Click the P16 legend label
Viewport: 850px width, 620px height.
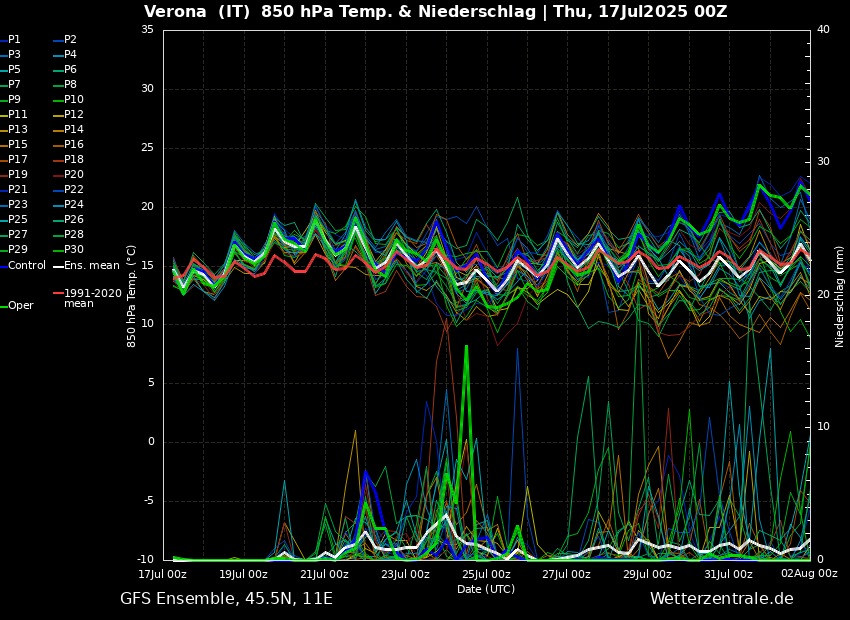[x=74, y=145]
